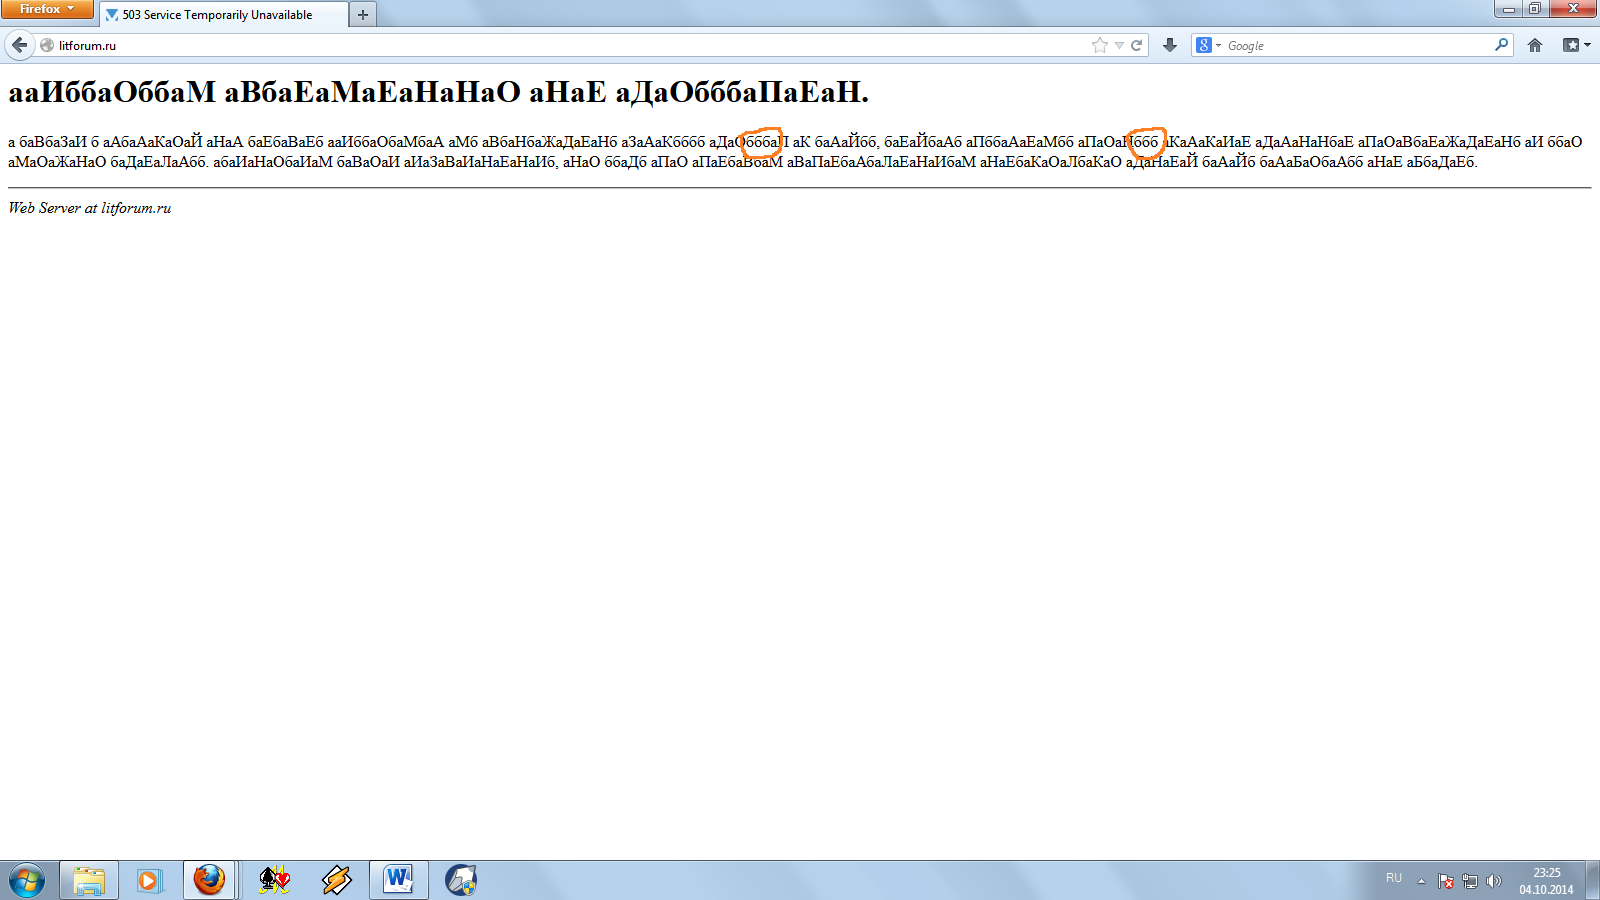The image size is (1600, 900).
Task: Open the Bookmarks menu button
Action: (1576, 45)
